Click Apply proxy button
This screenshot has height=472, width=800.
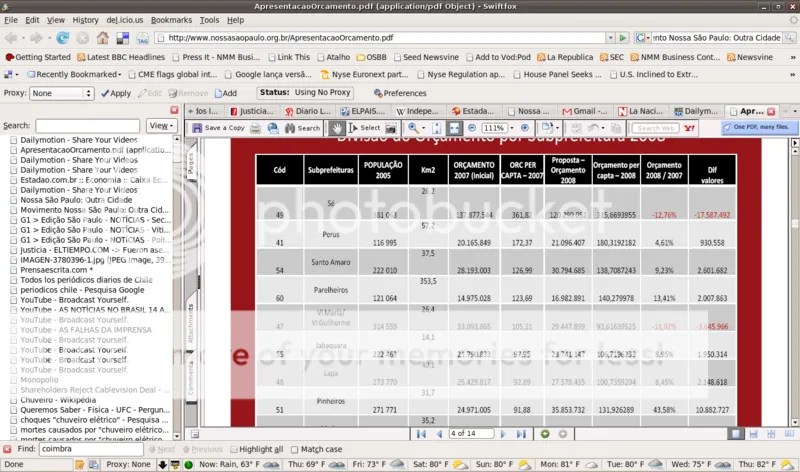pyautogui.click(x=116, y=93)
